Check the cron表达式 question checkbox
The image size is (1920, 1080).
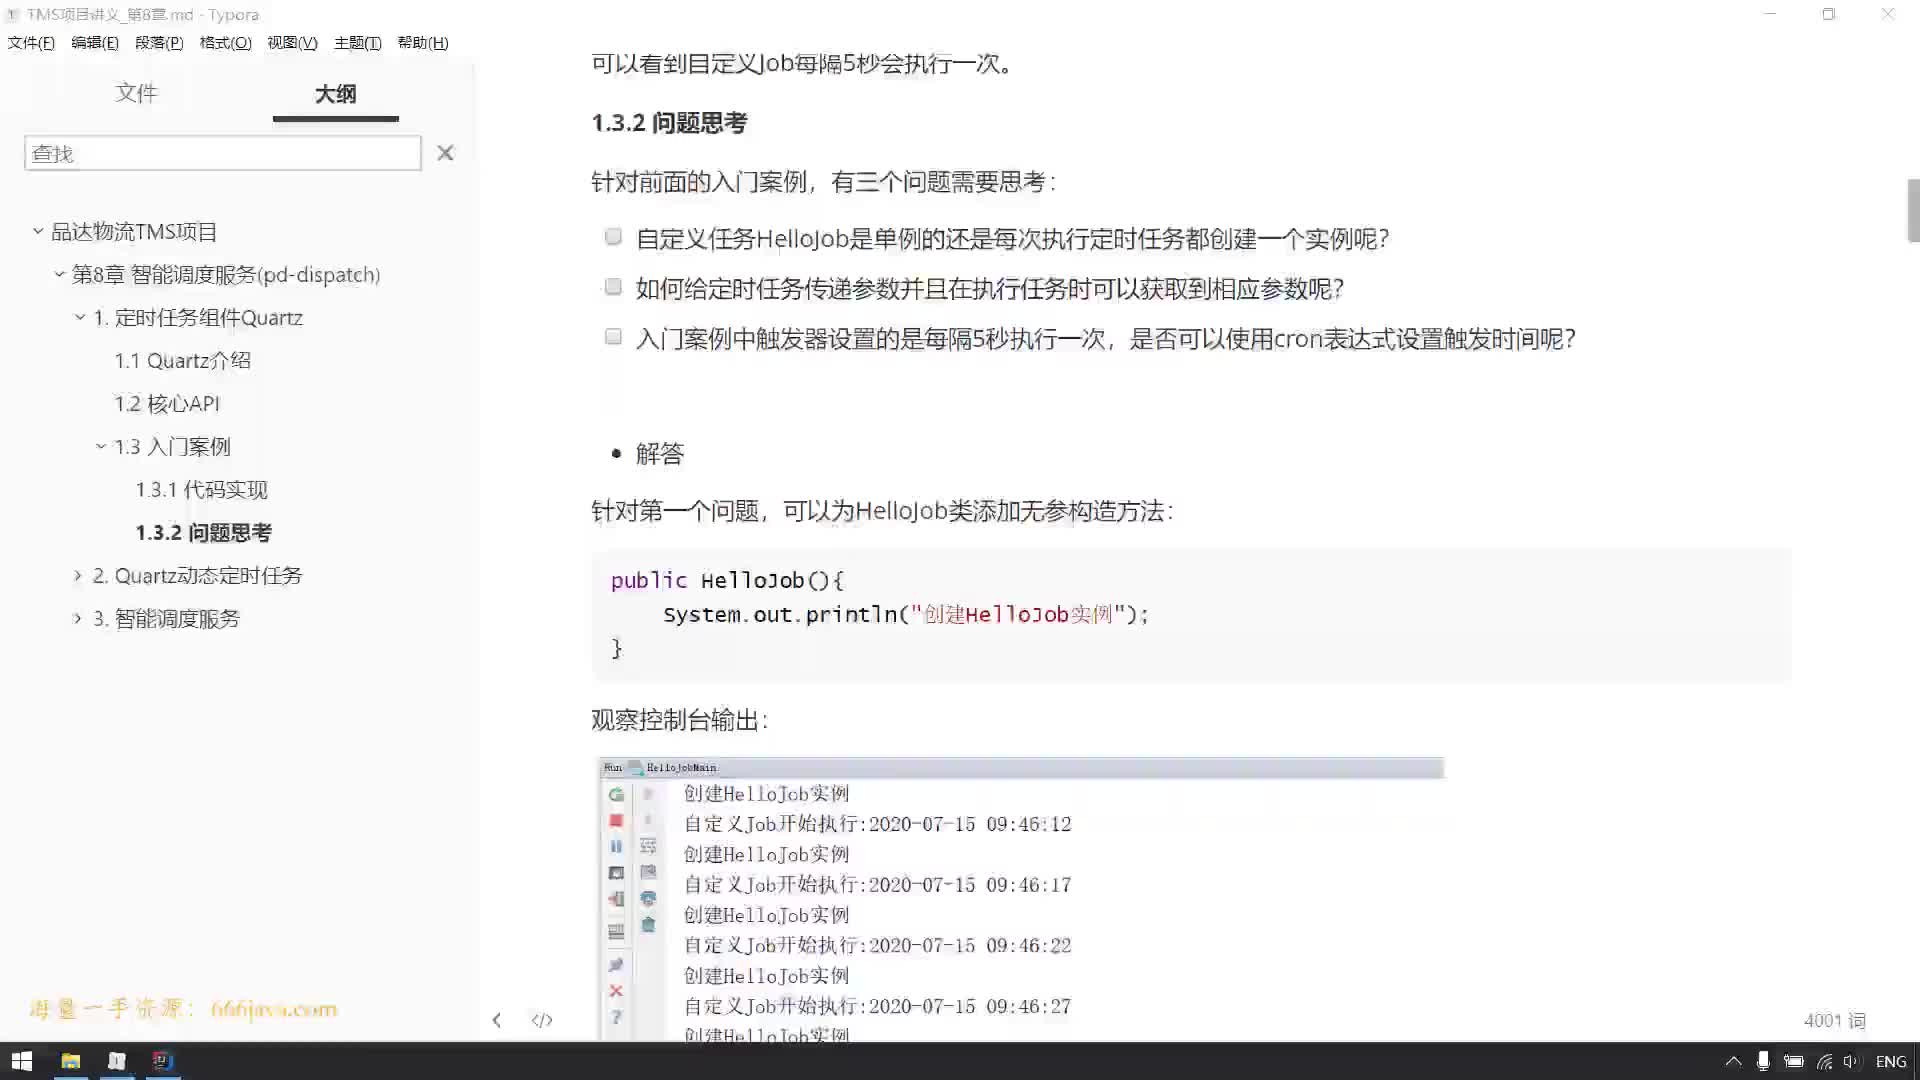613,337
